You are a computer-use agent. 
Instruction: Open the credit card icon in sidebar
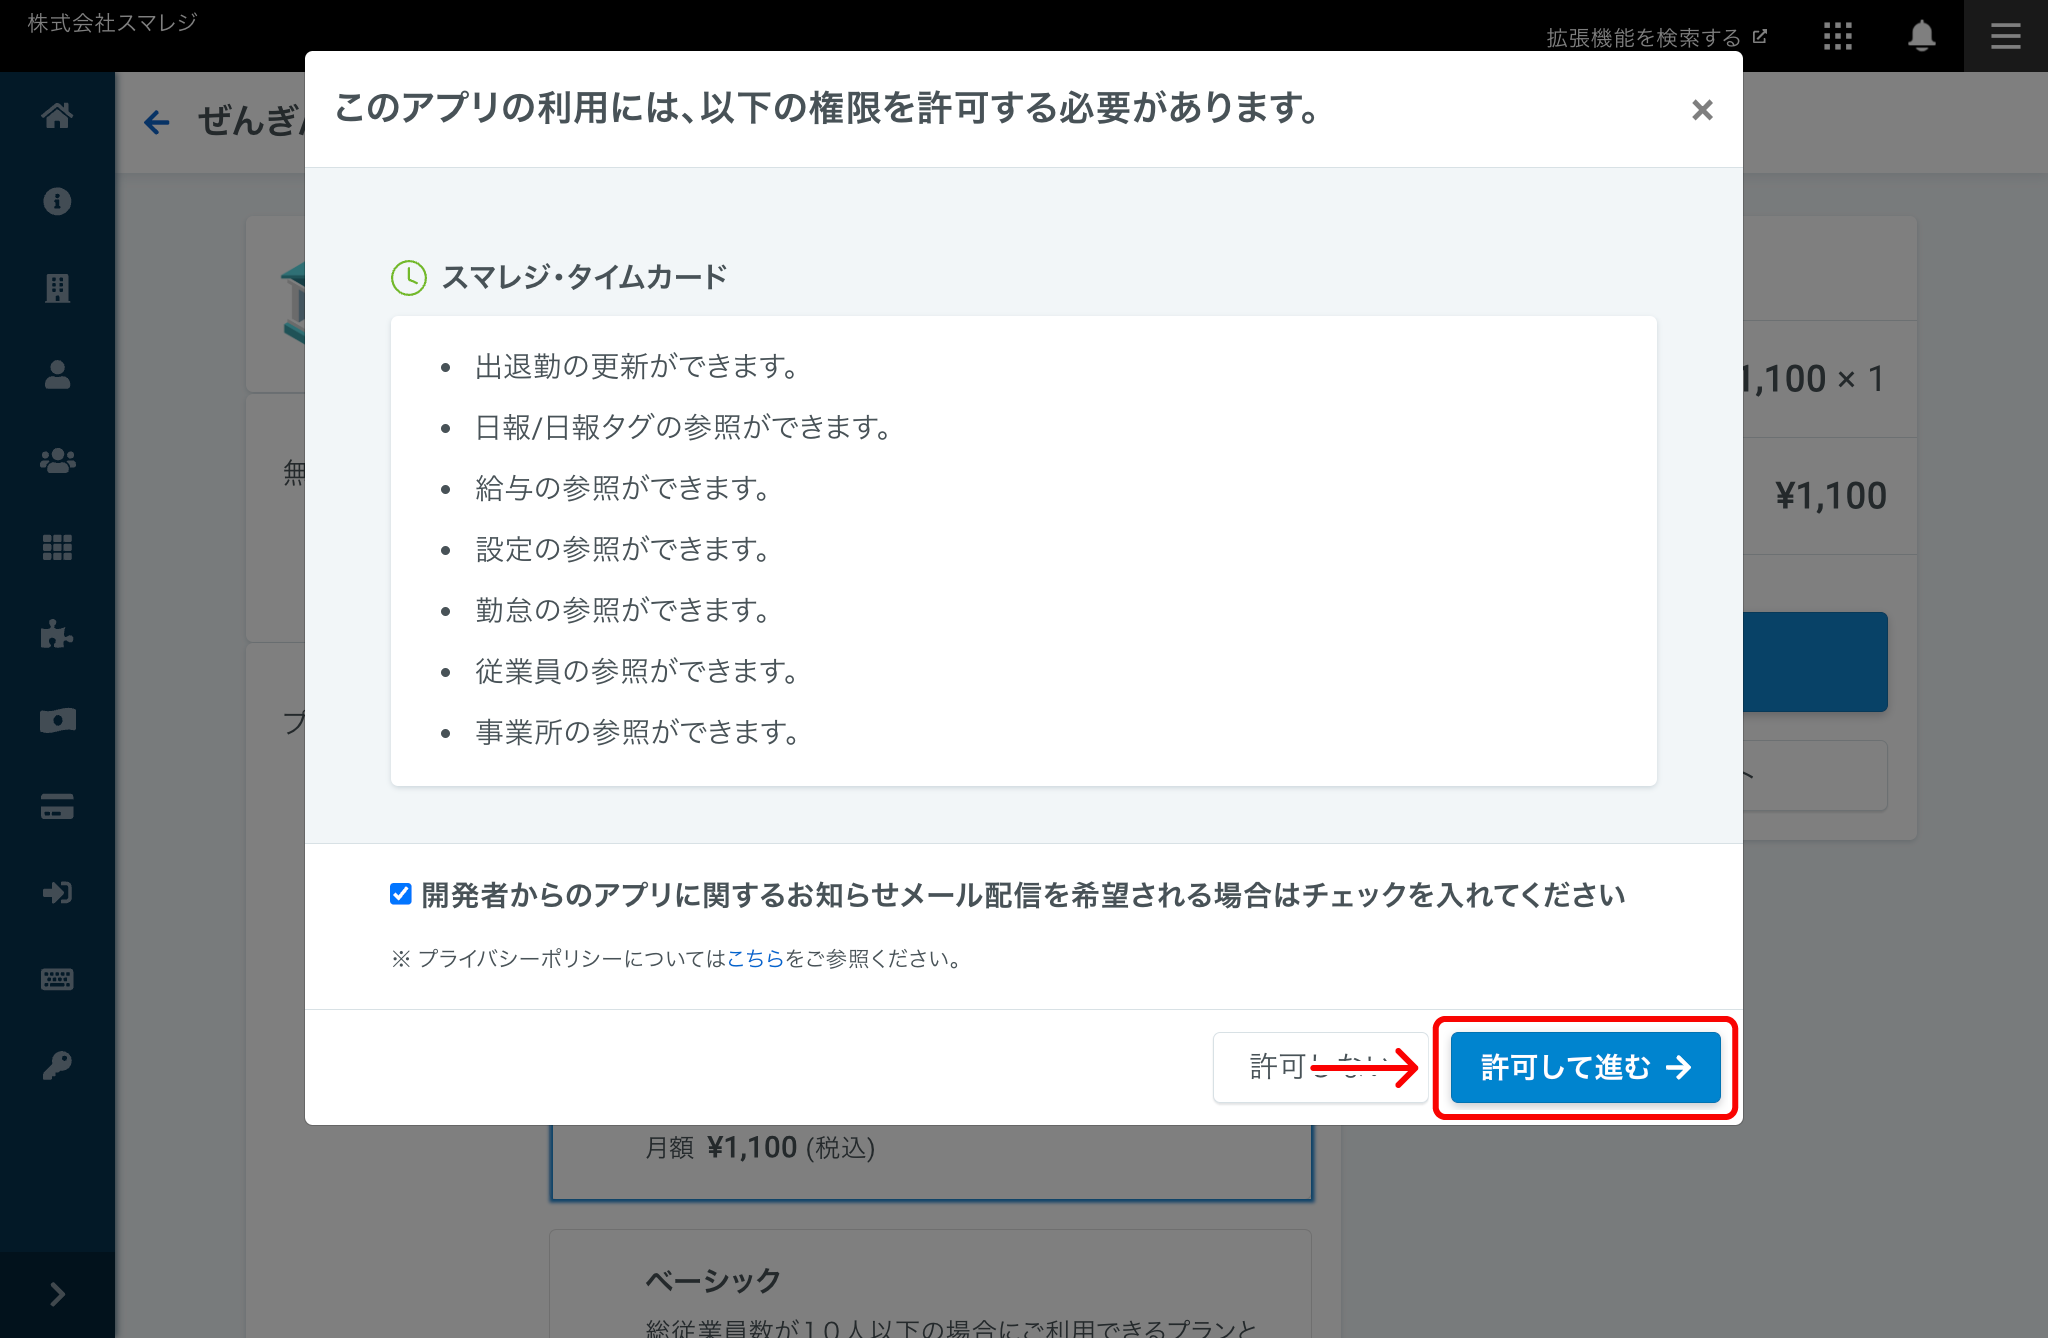coord(57,806)
